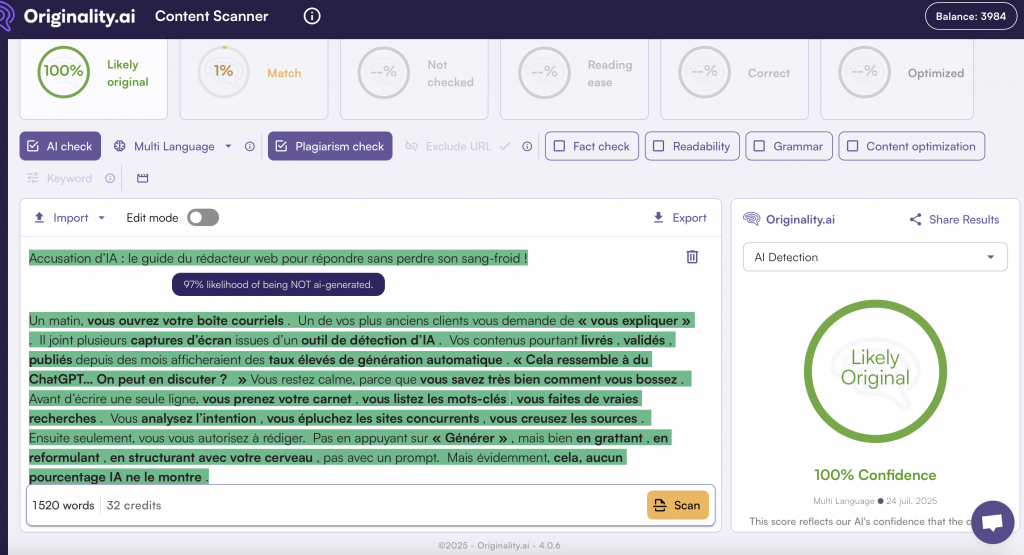Enable the Fact check checkbox
Viewport: 1024px width, 555px height.
click(559, 146)
